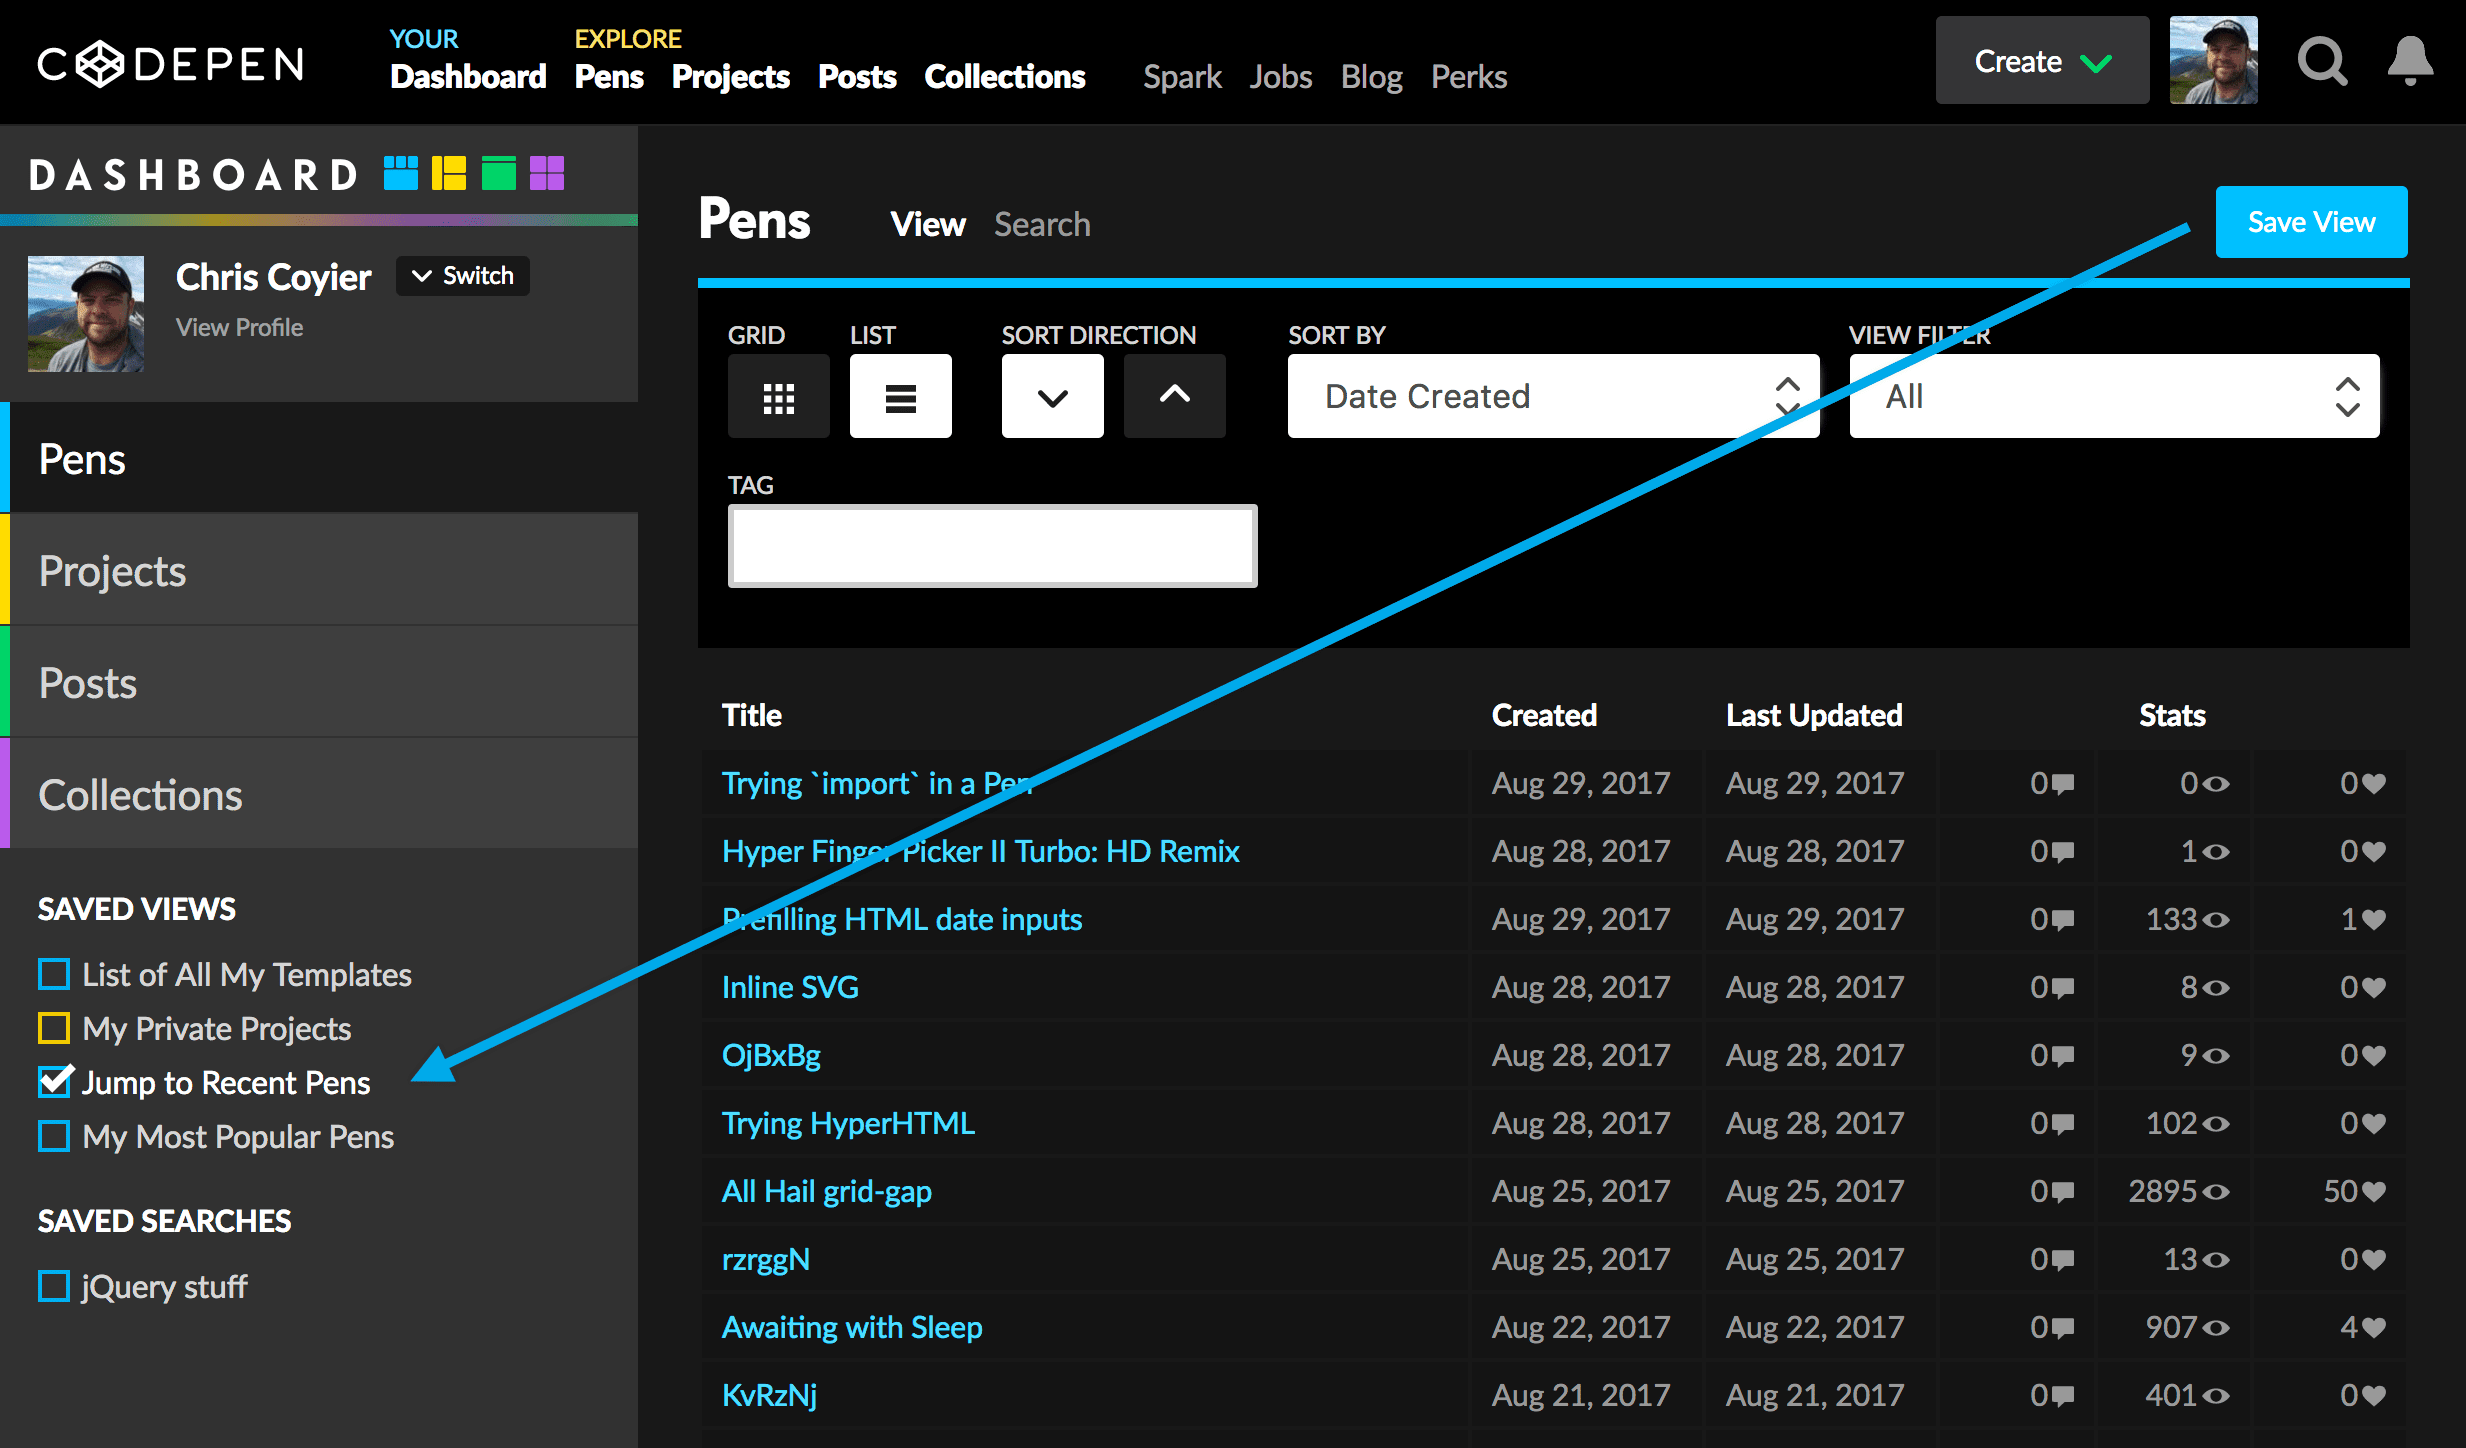The height and width of the screenshot is (1448, 2466).
Task: Select Projects in dashboard sidebar
Action: [x=320, y=570]
